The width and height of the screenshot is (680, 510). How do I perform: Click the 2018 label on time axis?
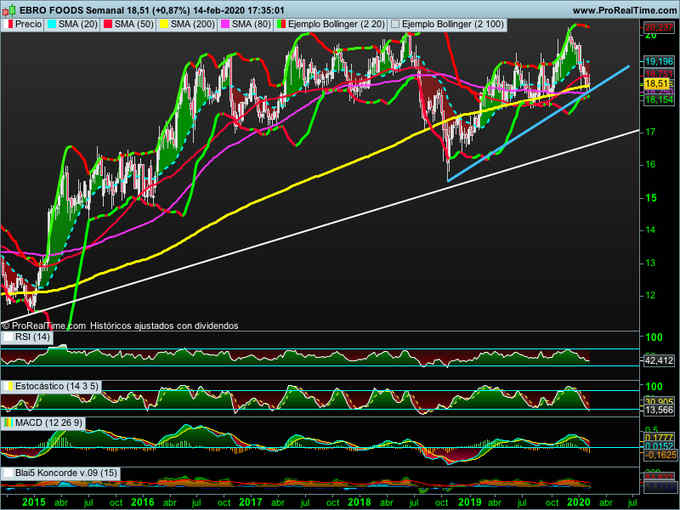pyautogui.click(x=360, y=502)
